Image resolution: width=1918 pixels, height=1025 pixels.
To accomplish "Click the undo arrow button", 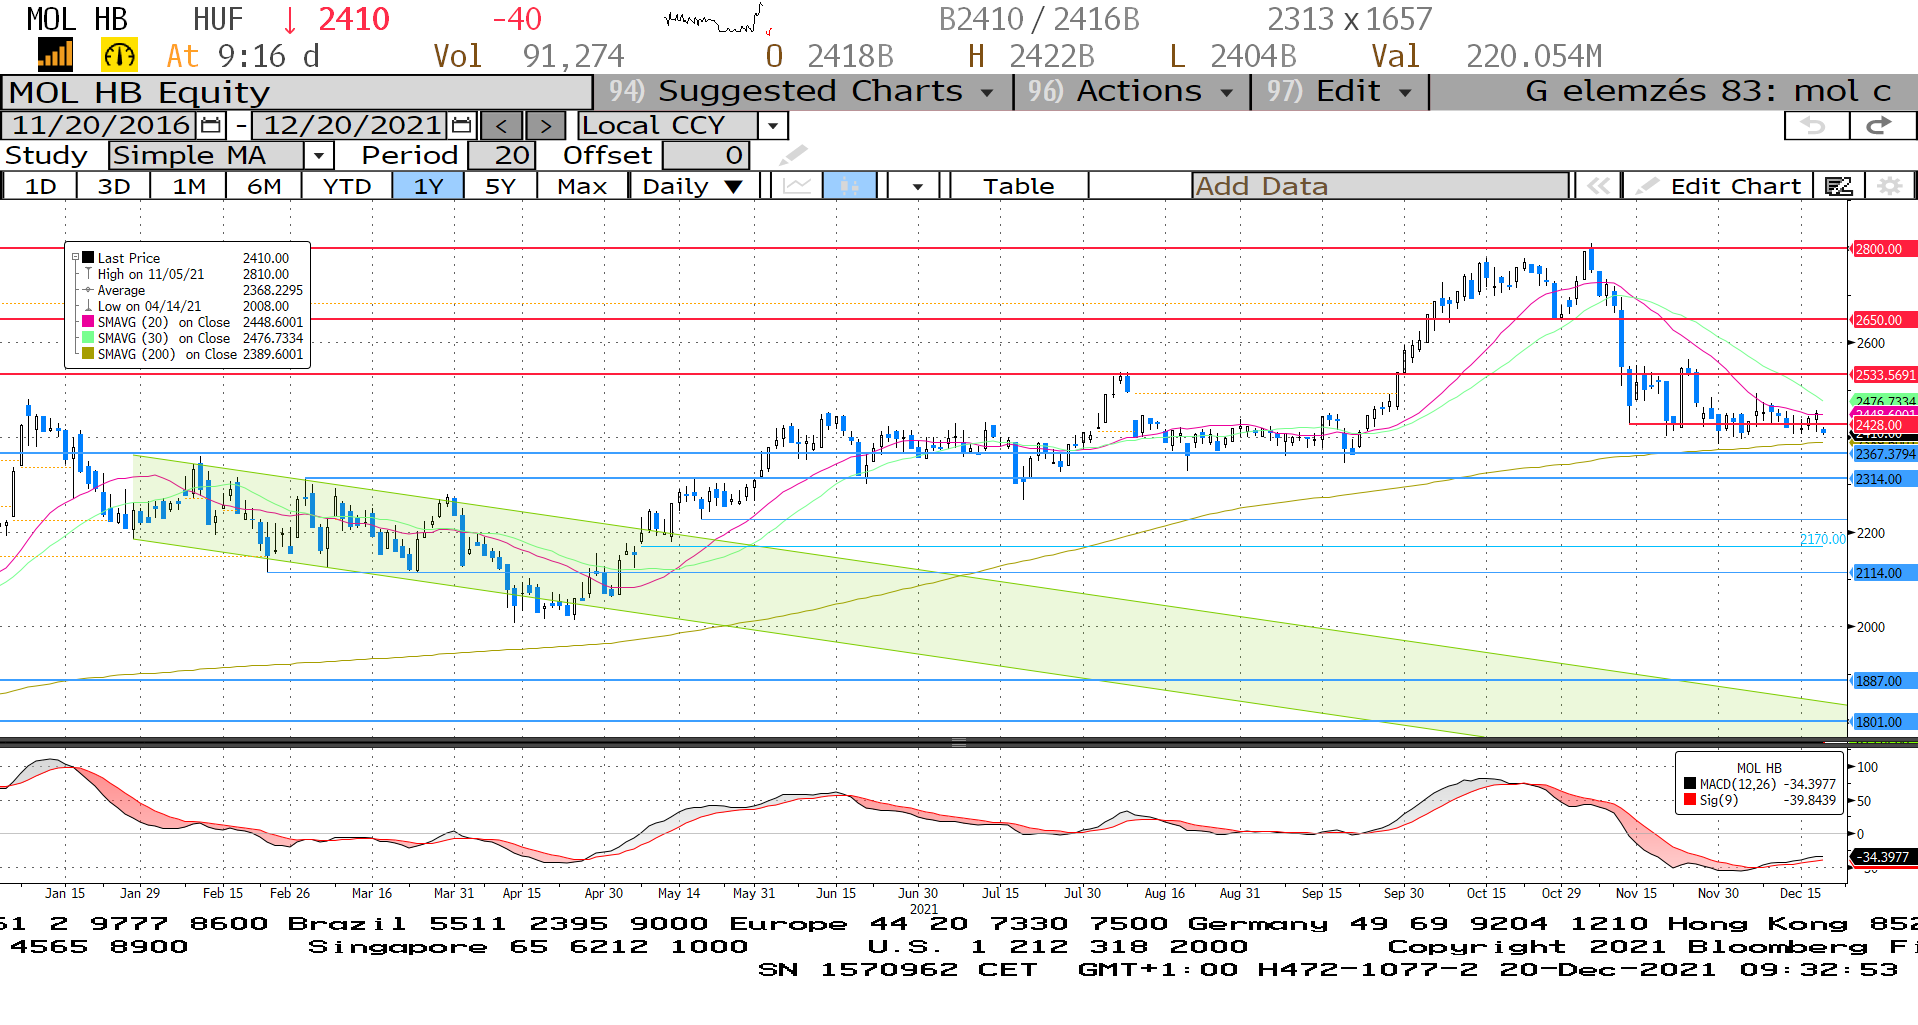I will pos(1816,125).
